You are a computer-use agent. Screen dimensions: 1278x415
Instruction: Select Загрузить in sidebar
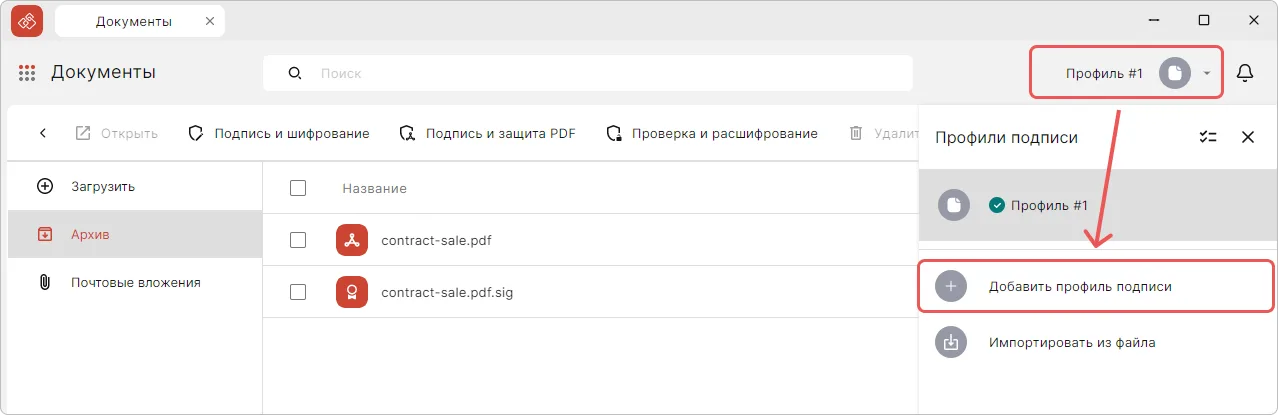[x=134, y=186]
